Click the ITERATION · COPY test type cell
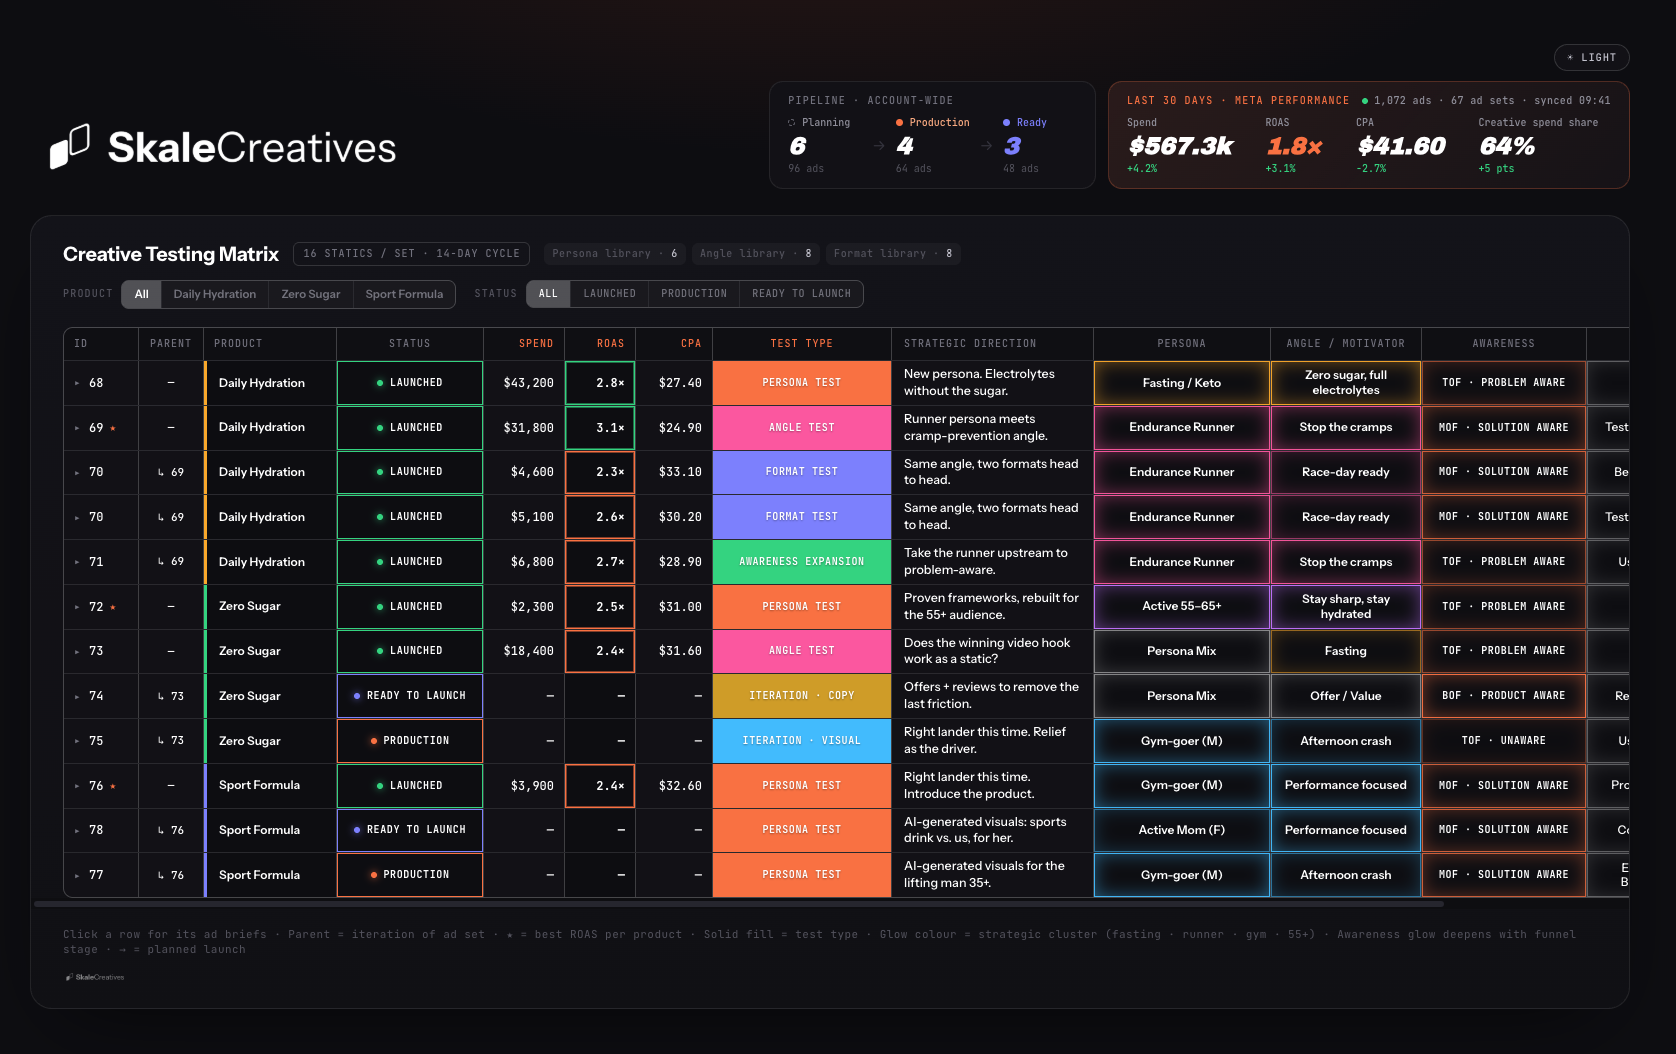The image size is (1676, 1054). [x=801, y=696]
